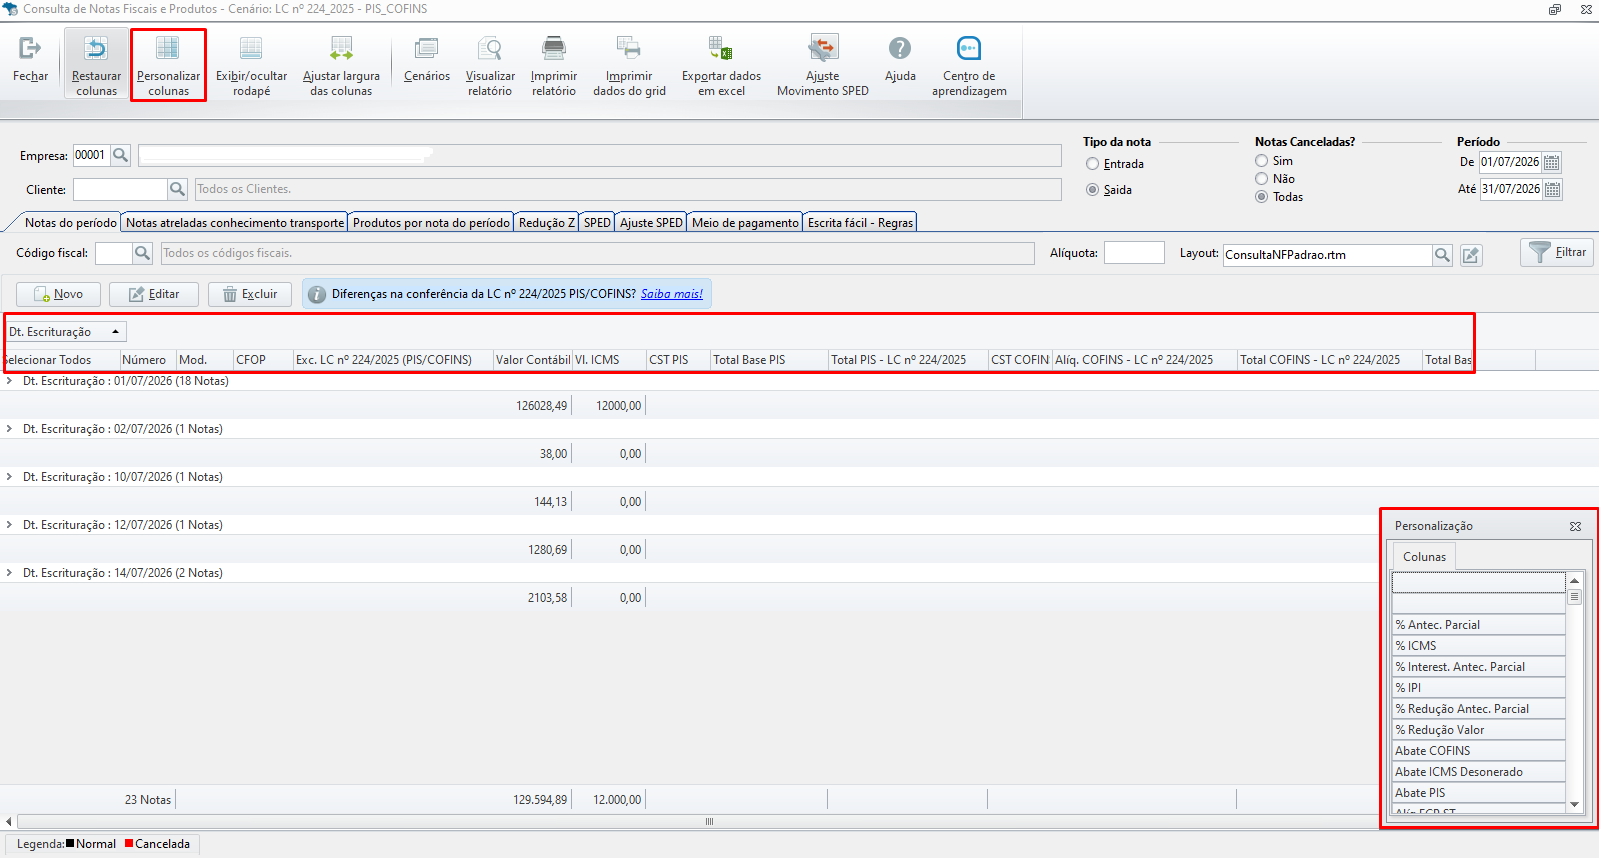This screenshot has height=858, width=1599.
Task: Click the info icon beside Diferenças message
Action: point(317,294)
